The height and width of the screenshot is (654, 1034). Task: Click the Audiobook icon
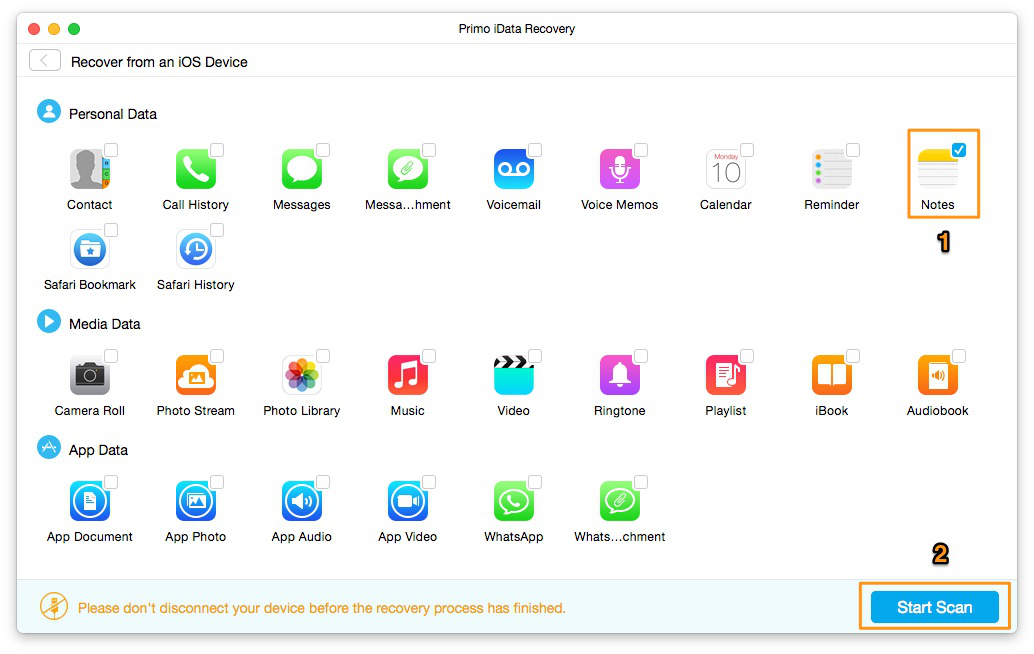tap(938, 375)
